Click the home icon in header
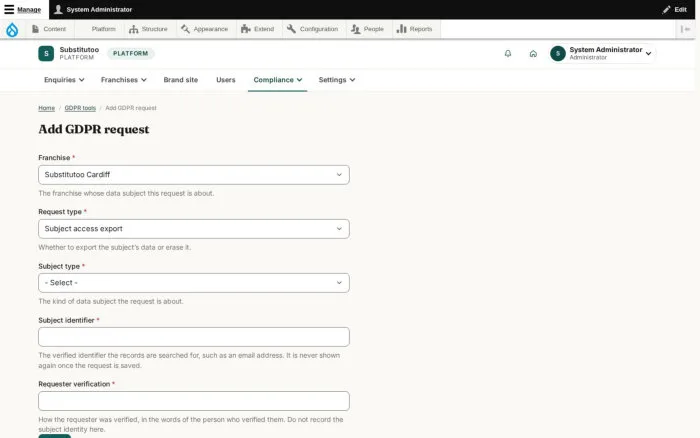The image size is (700, 438). 533,54
